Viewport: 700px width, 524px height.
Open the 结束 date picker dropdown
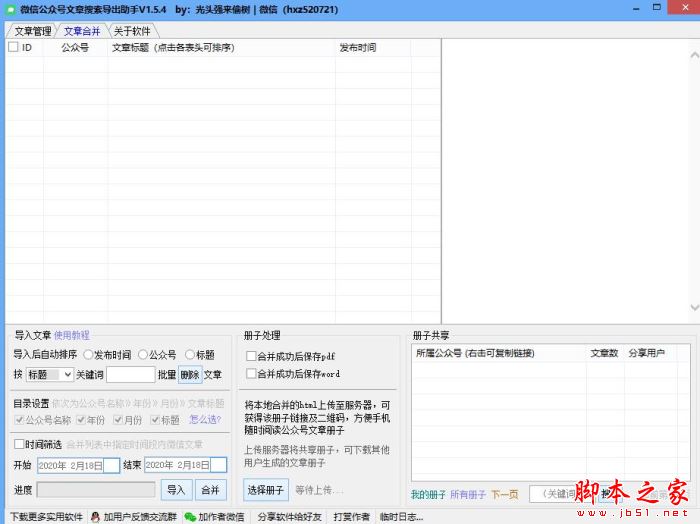click(219, 465)
